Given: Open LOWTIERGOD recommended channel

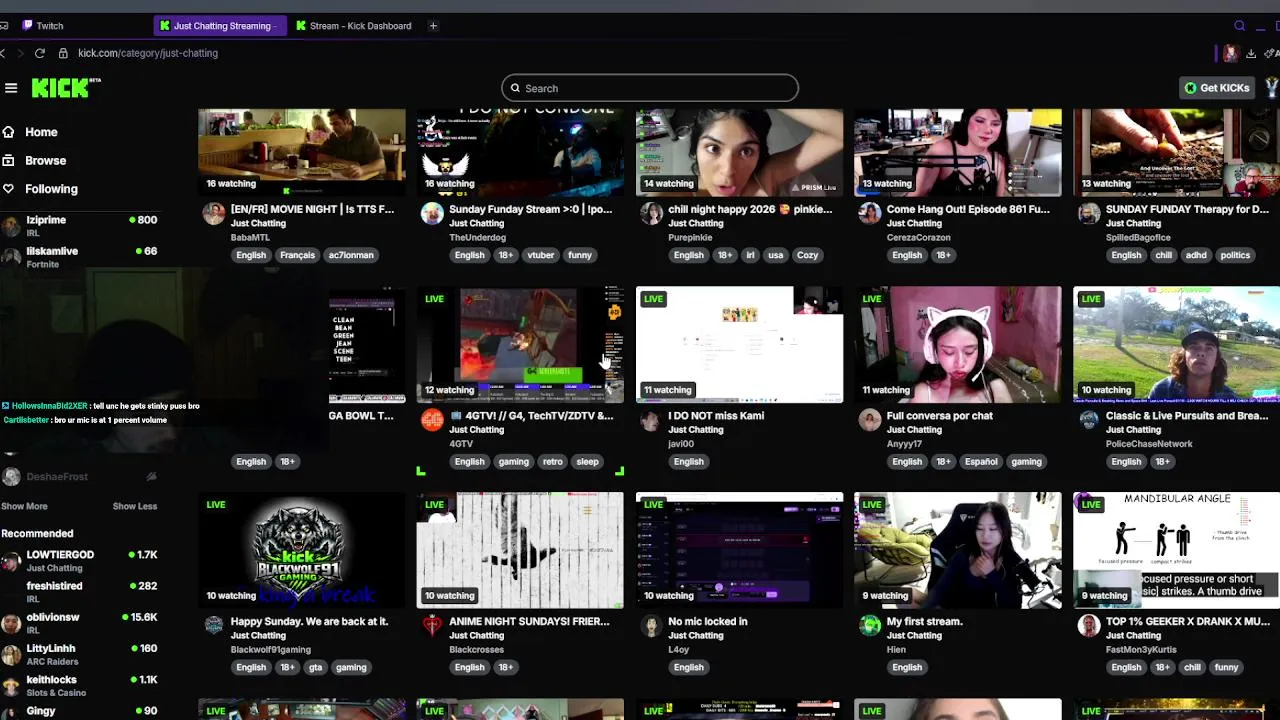Looking at the screenshot, I should [x=80, y=561].
